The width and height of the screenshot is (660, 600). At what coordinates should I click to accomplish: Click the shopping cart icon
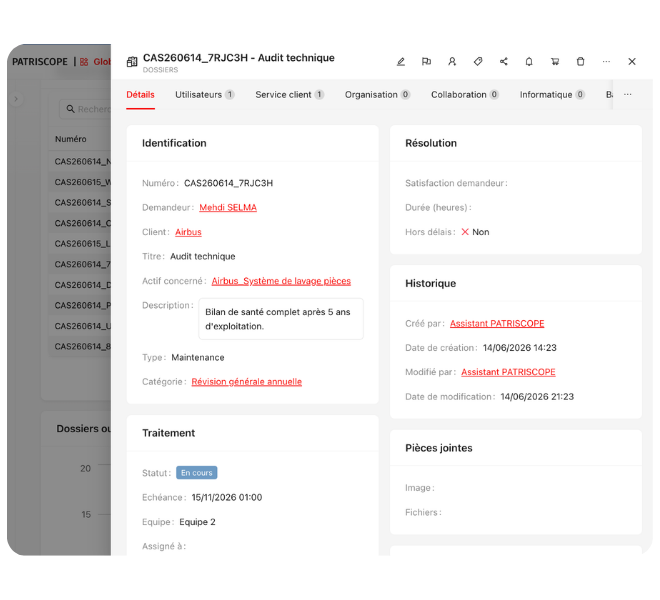tap(555, 62)
